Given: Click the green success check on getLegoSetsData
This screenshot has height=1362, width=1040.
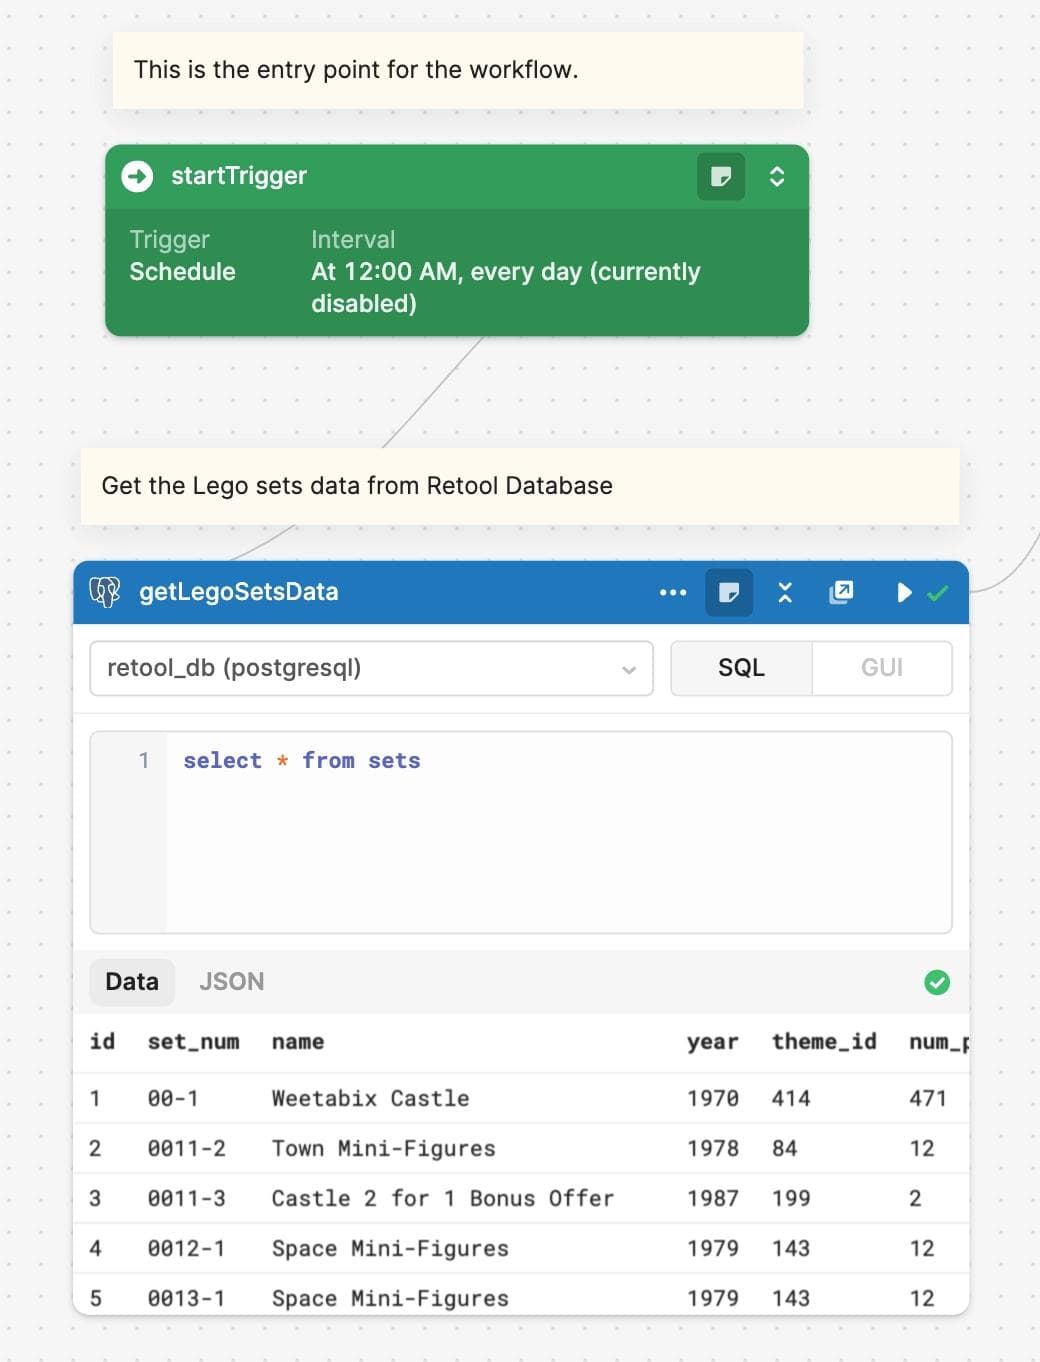Looking at the screenshot, I should tap(938, 592).
